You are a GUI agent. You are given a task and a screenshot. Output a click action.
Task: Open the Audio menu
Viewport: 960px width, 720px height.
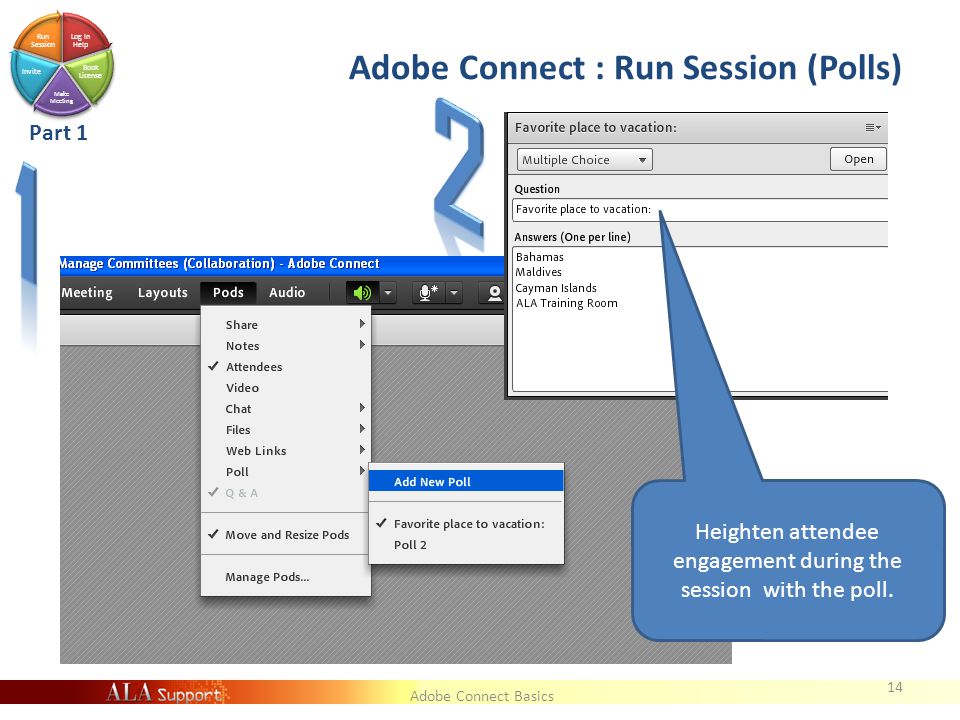click(287, 293)
